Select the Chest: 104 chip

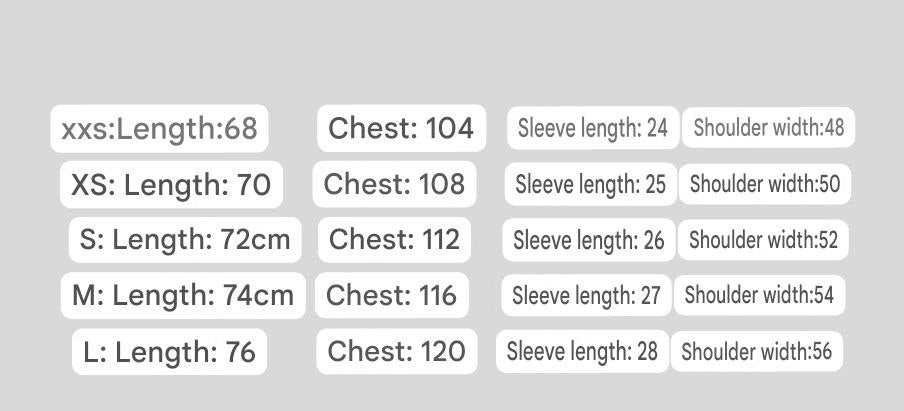point(401,128)
